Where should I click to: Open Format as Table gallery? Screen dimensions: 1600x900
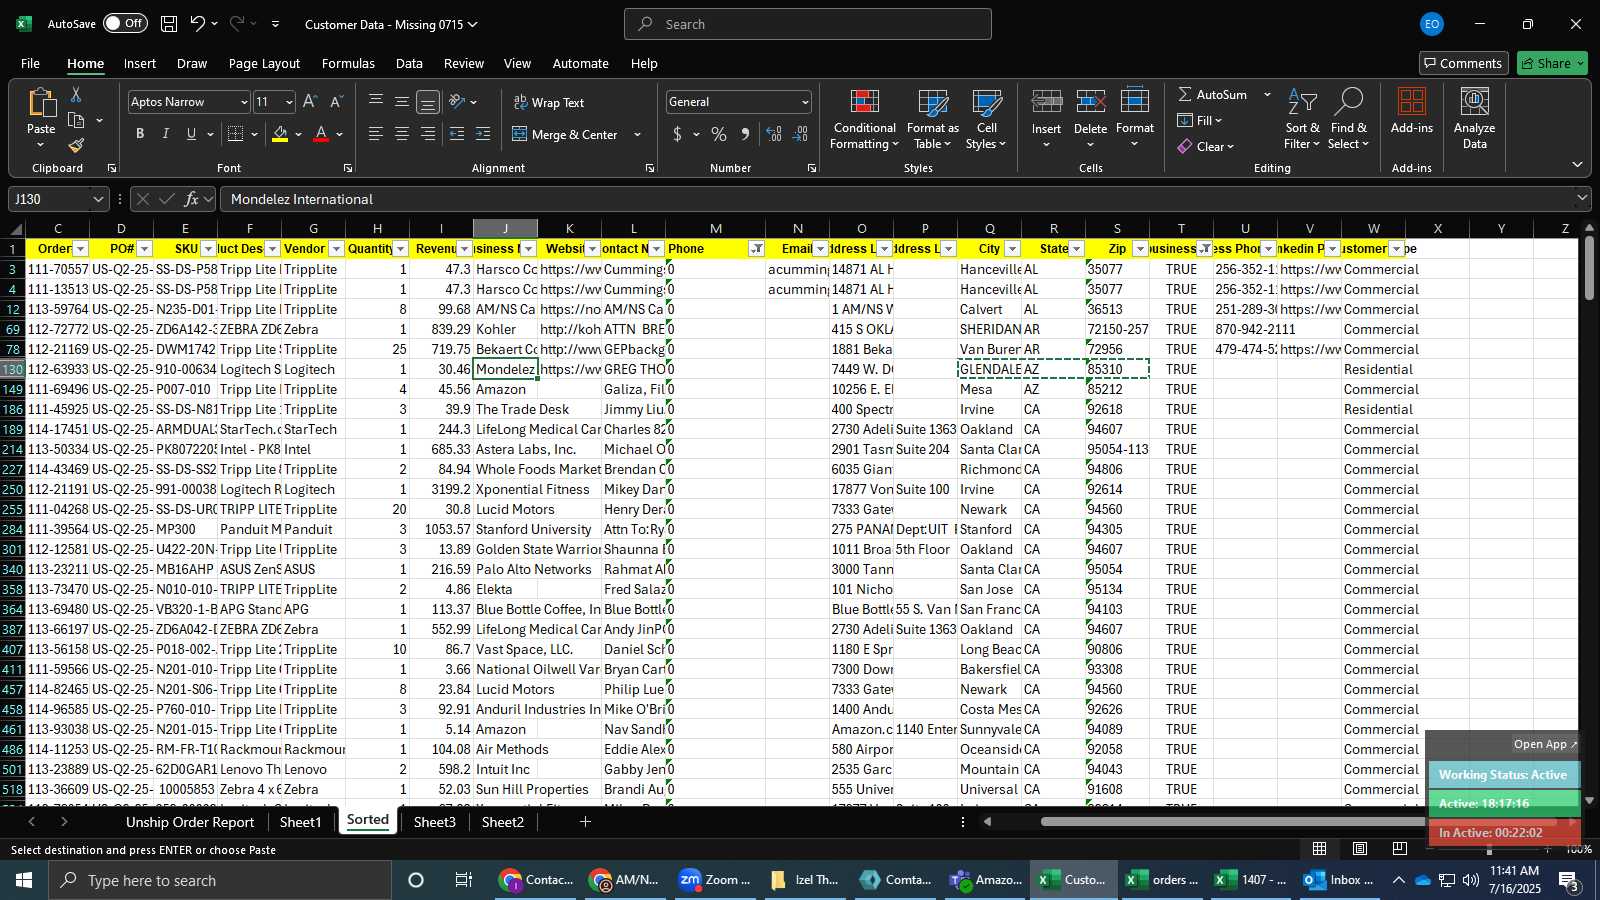932,120
